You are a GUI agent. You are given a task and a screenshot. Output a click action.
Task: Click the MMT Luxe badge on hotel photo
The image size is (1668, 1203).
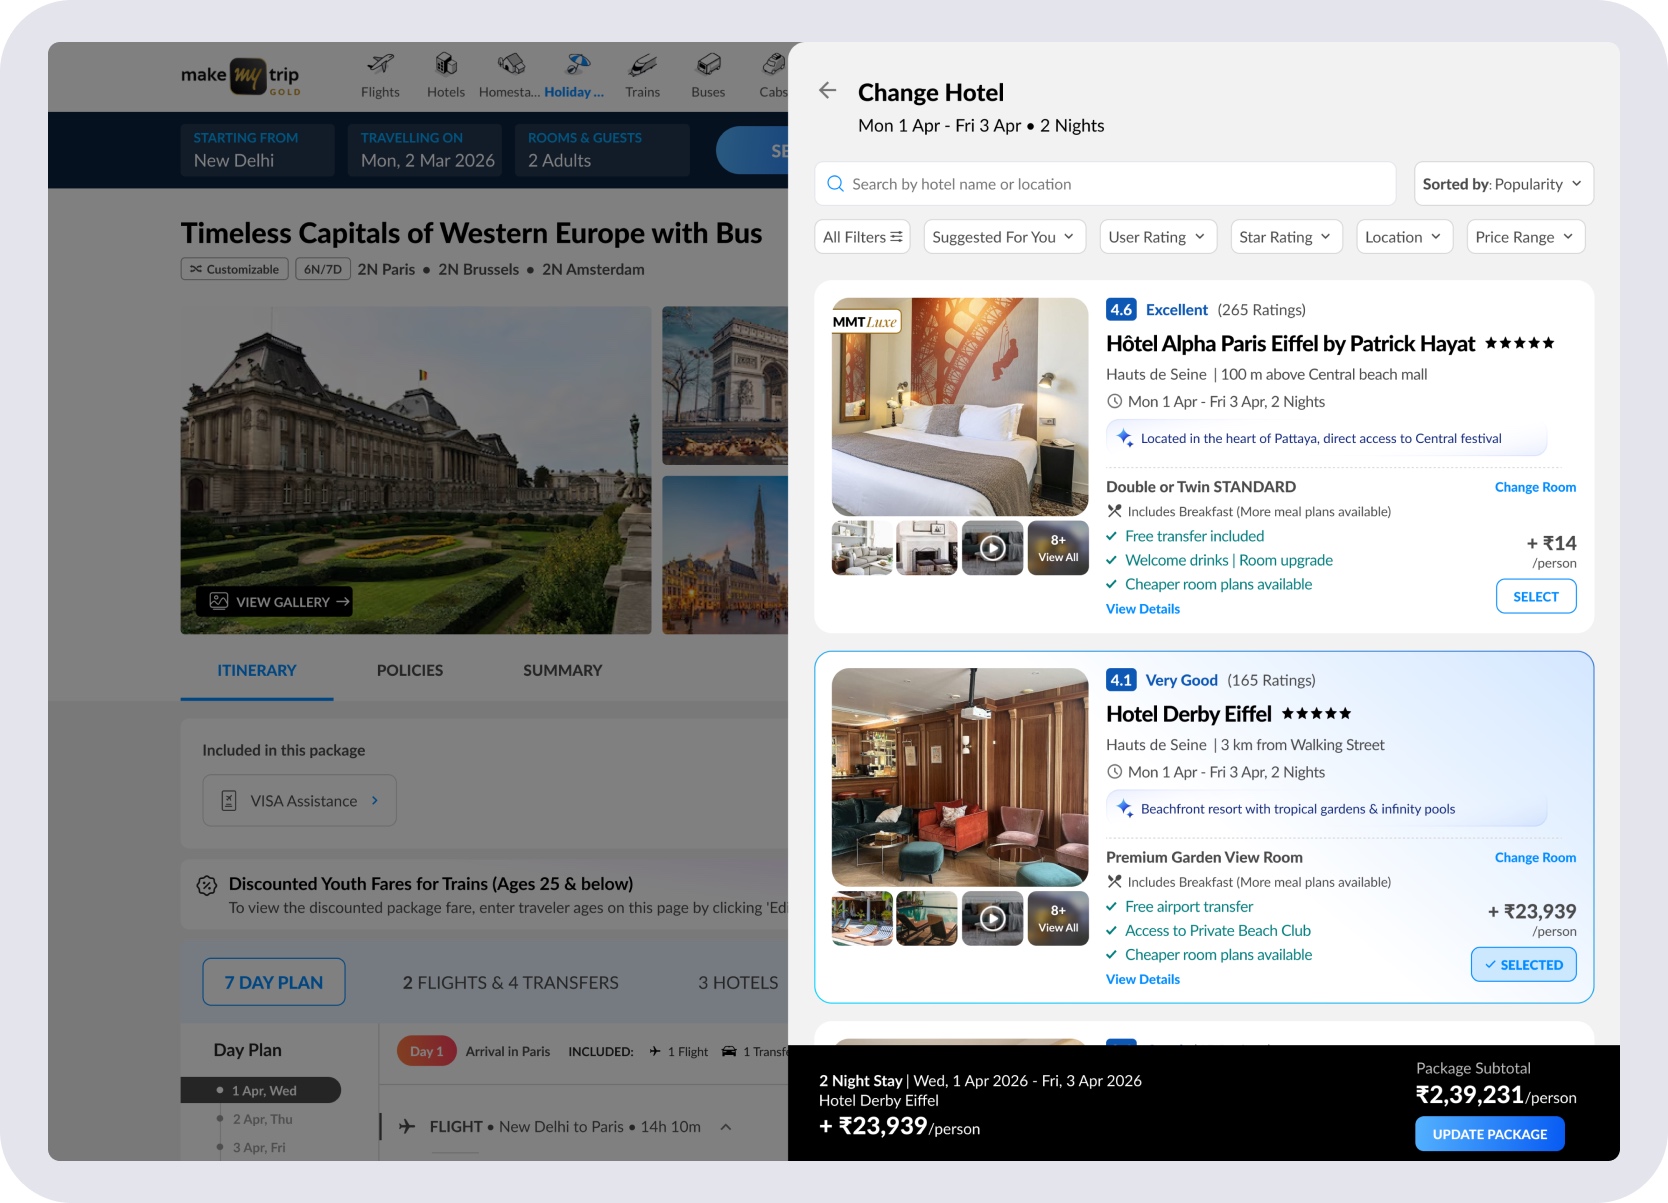tap(866, 321)
